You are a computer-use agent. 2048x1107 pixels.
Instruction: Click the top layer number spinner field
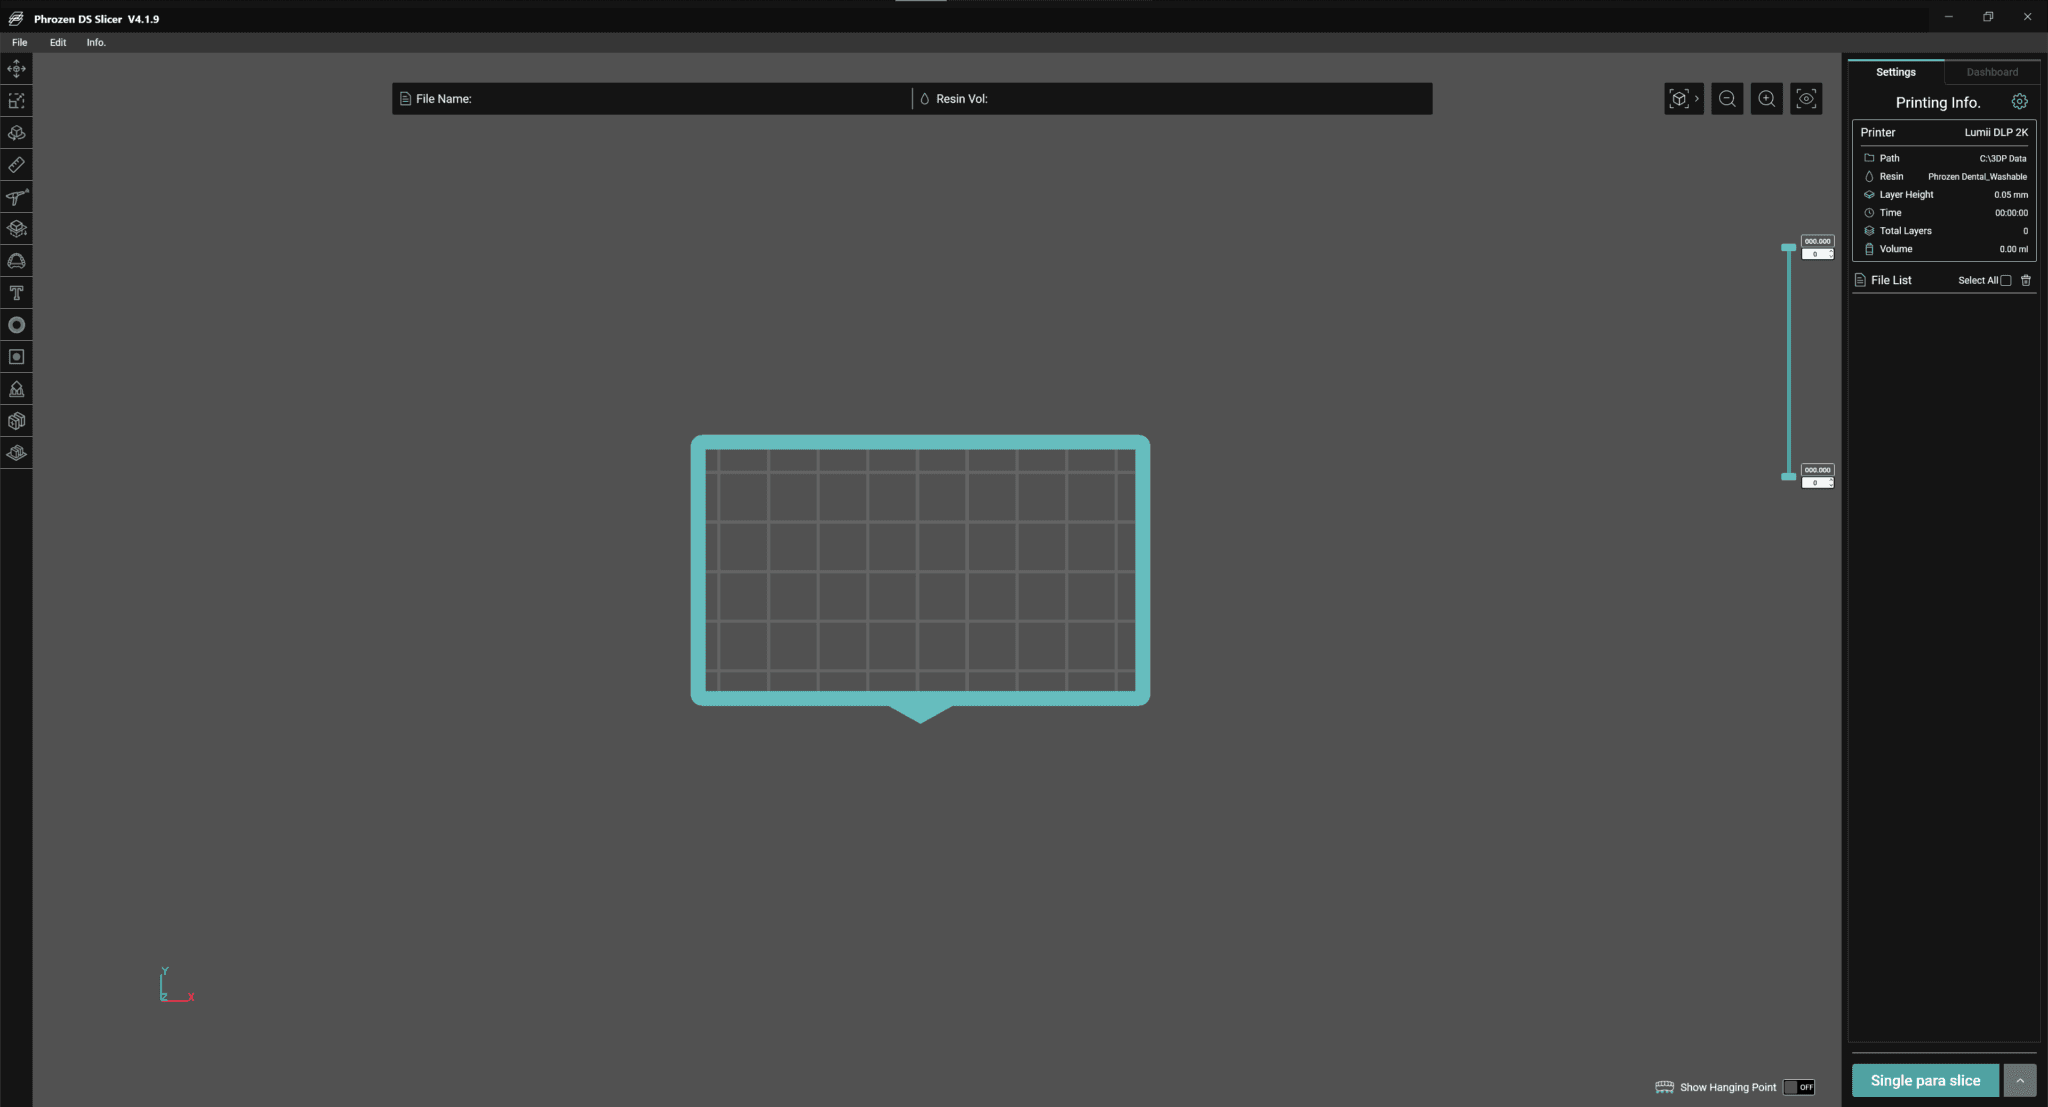tap(1817, 254)
